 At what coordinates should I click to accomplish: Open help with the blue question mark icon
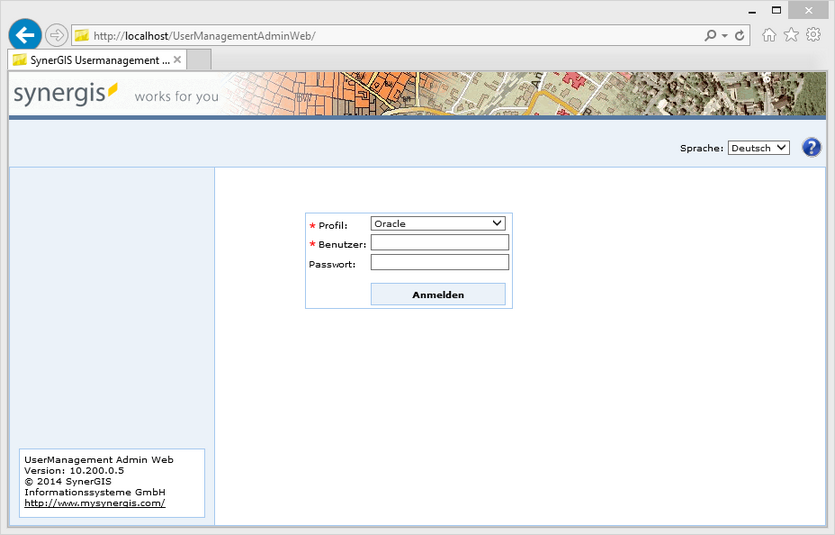click(x=812, y=147)
